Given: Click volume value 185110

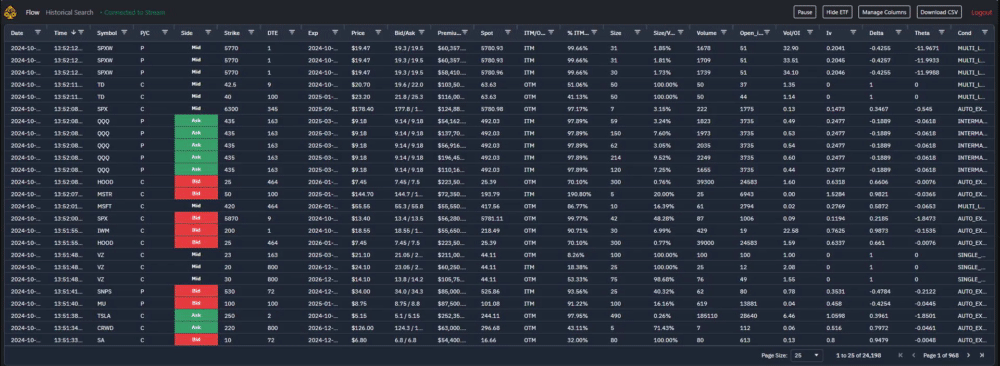Looking at the screenshot, I should coord(707,316).
